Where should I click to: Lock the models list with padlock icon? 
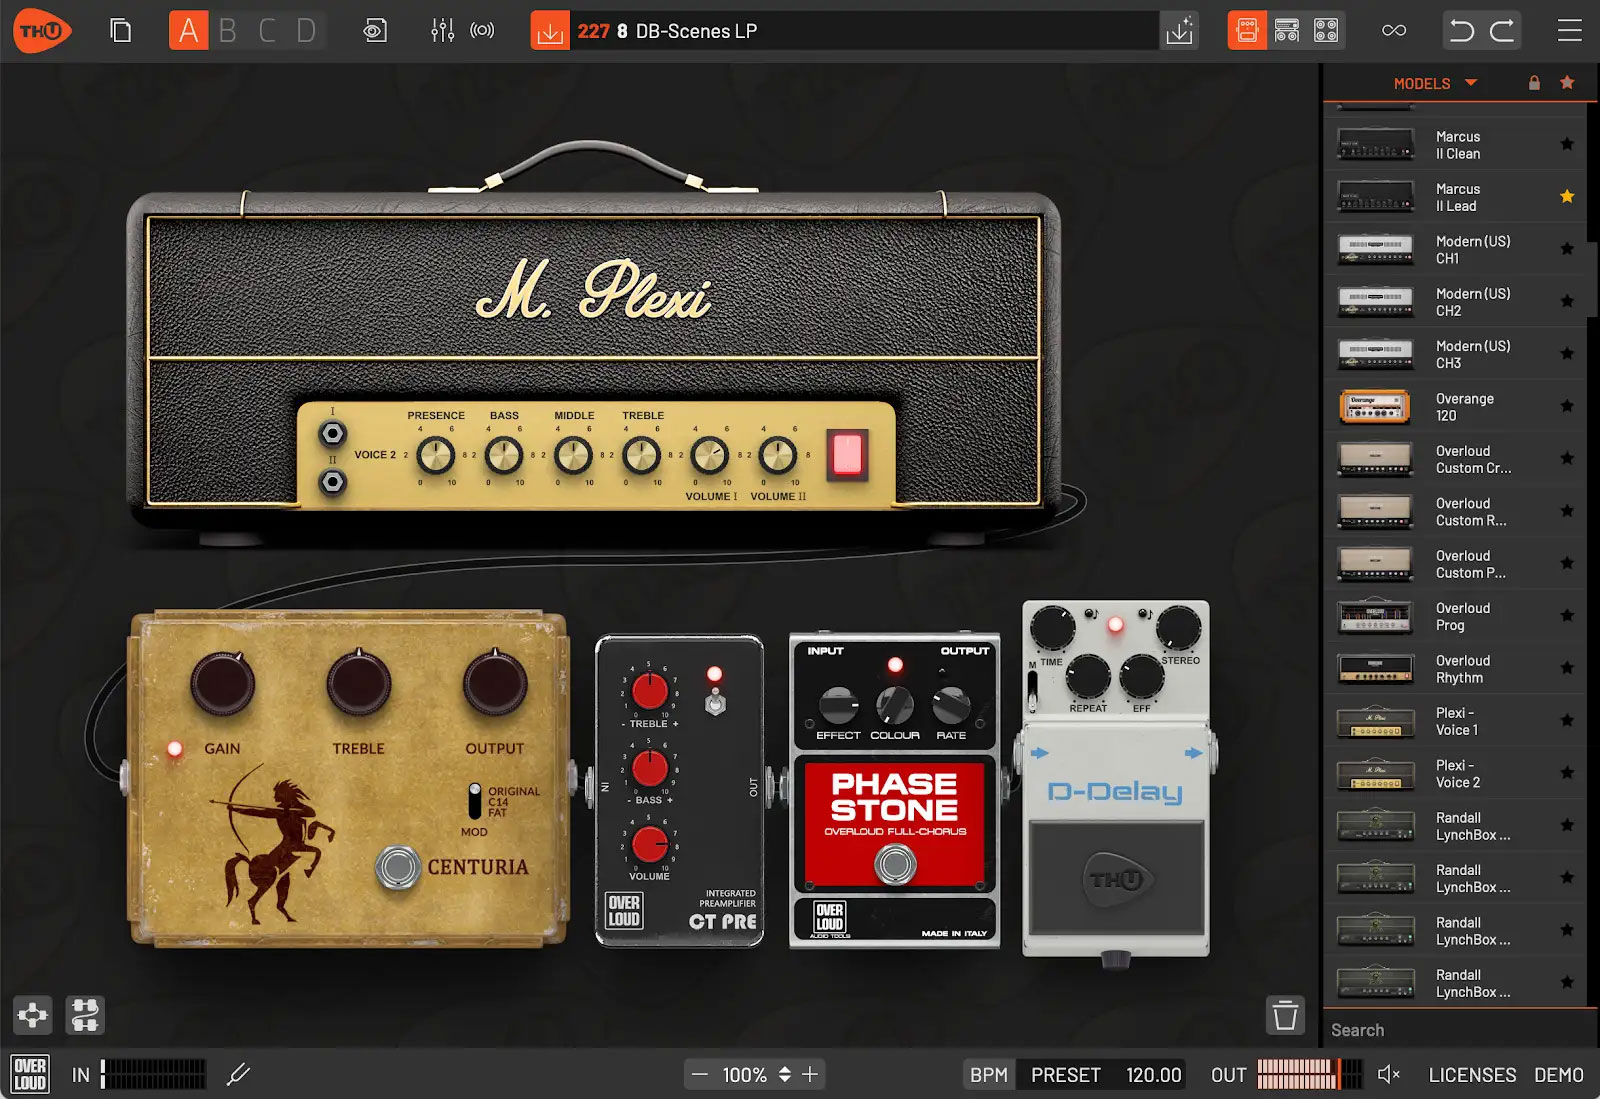[x=1534, y=83]
